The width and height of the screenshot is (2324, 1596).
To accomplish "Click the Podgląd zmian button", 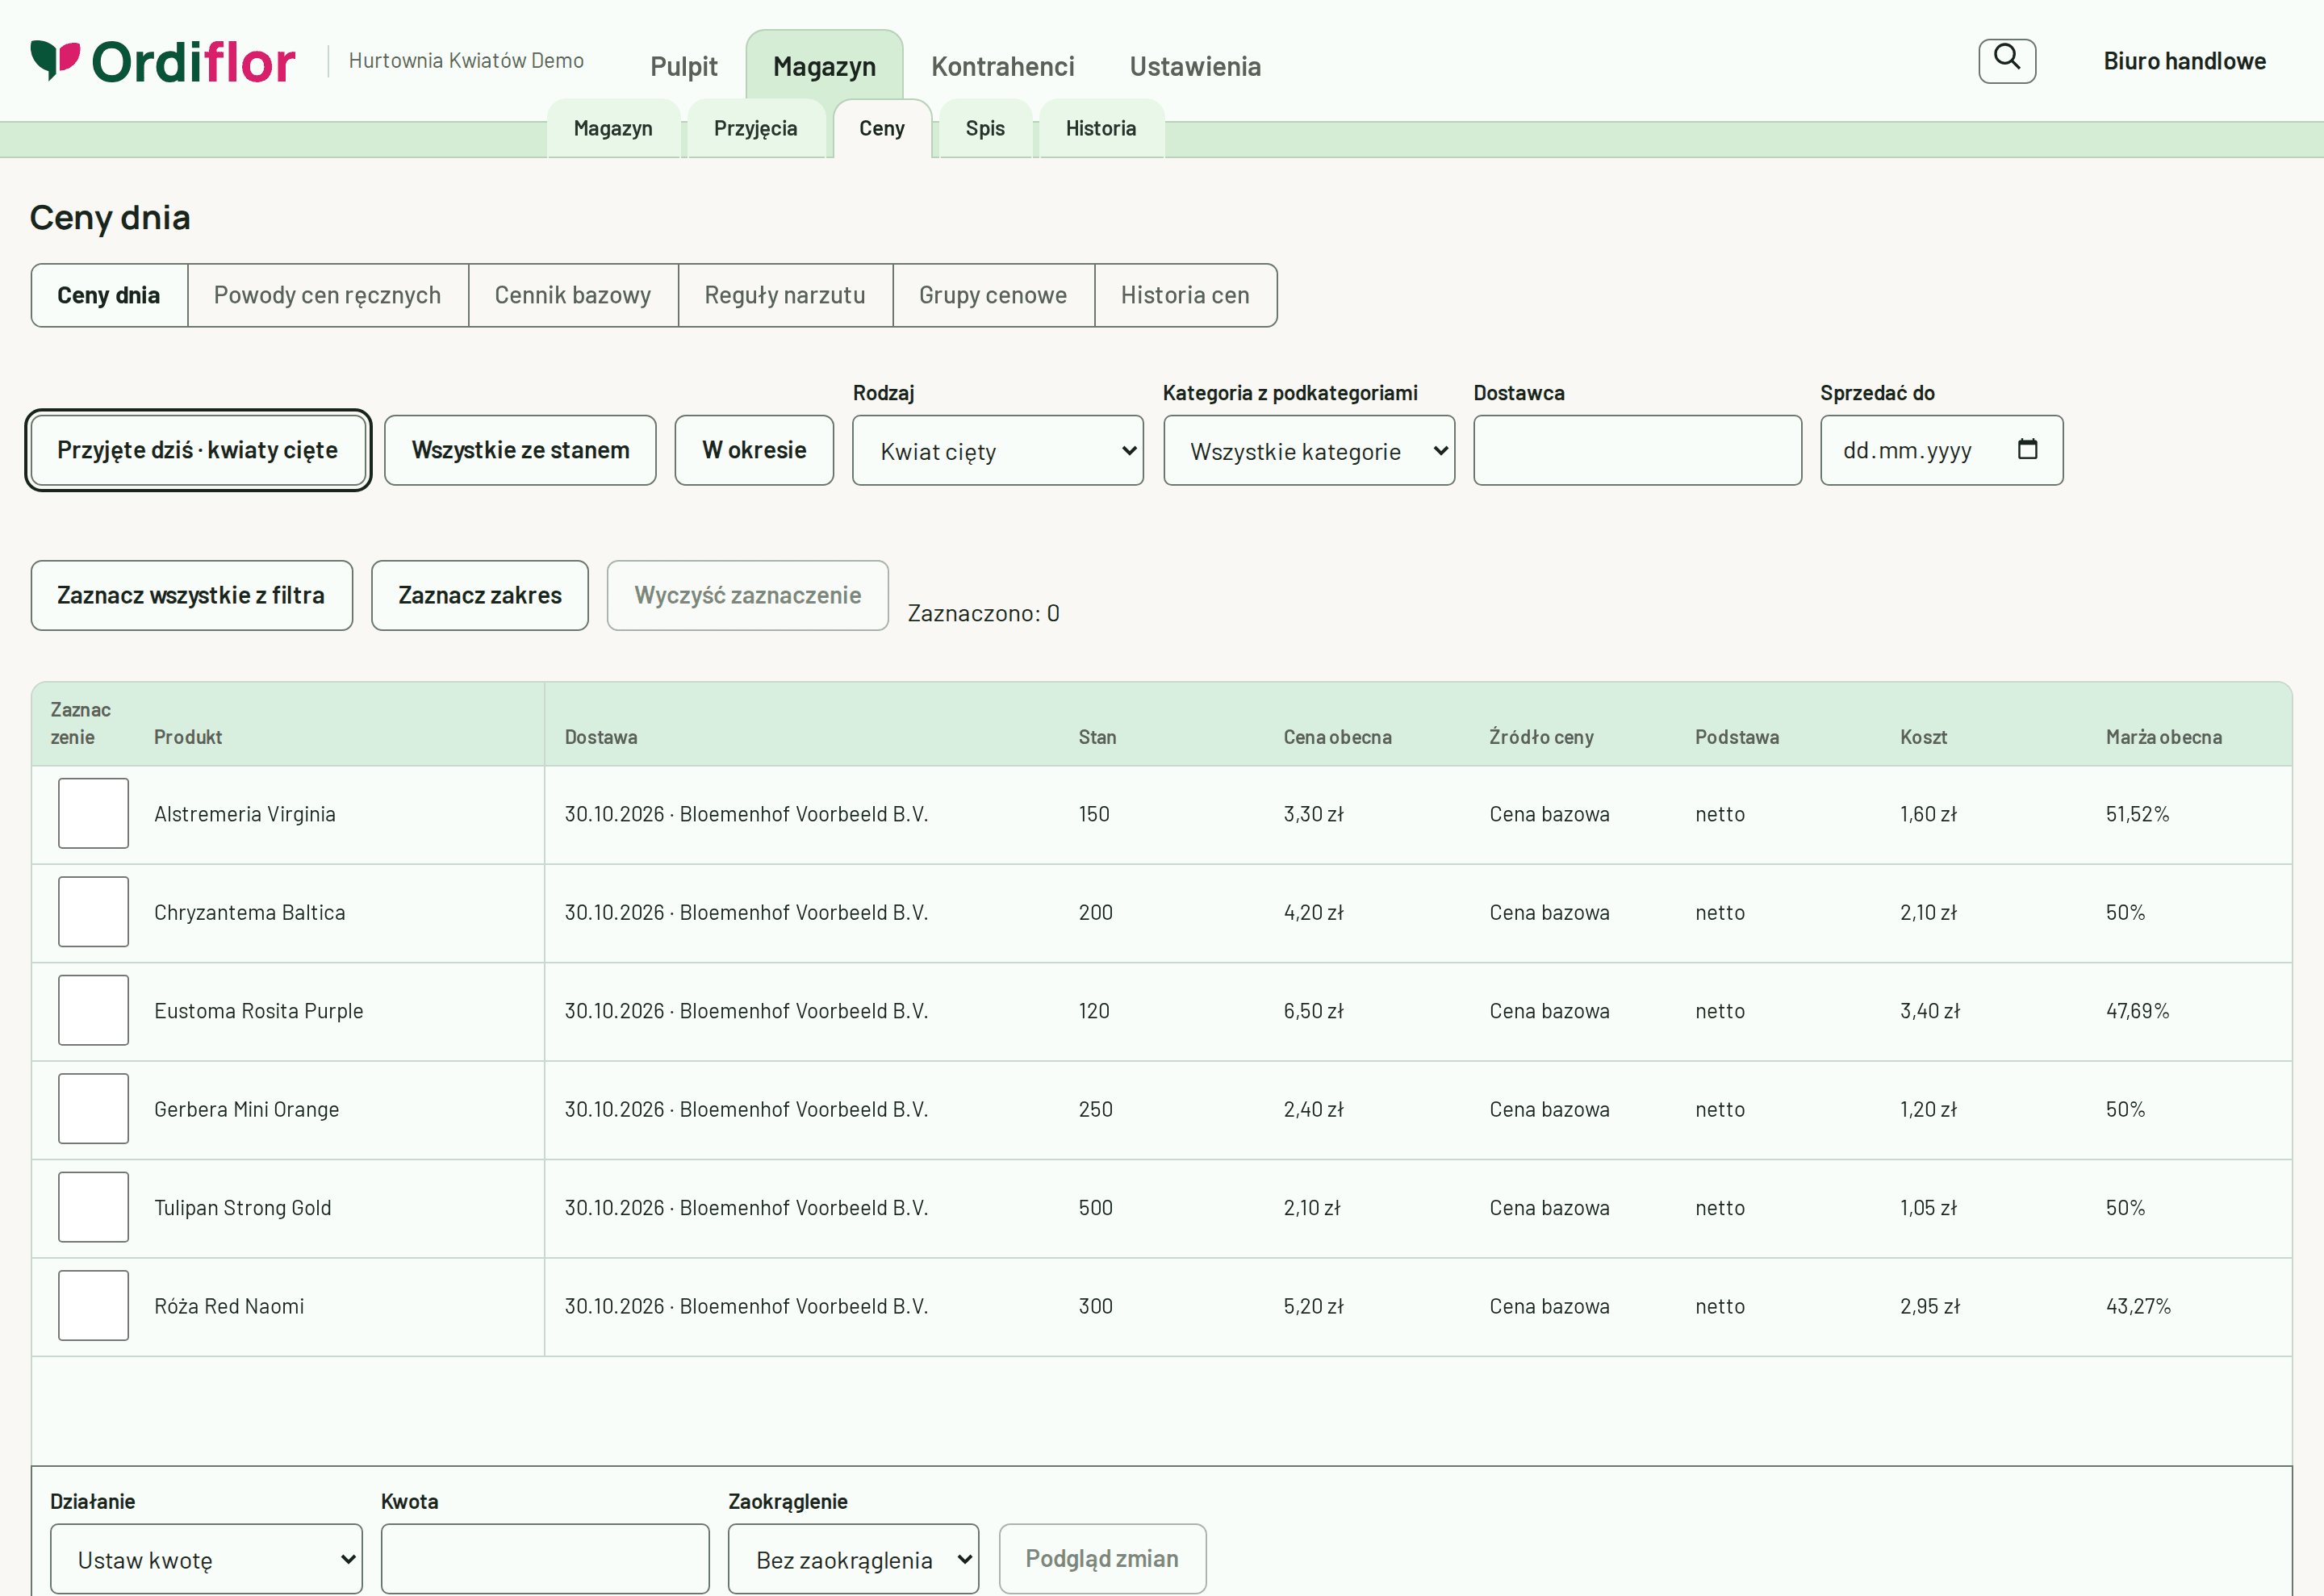I will pyautogui.click(x=1102, y=1559).
